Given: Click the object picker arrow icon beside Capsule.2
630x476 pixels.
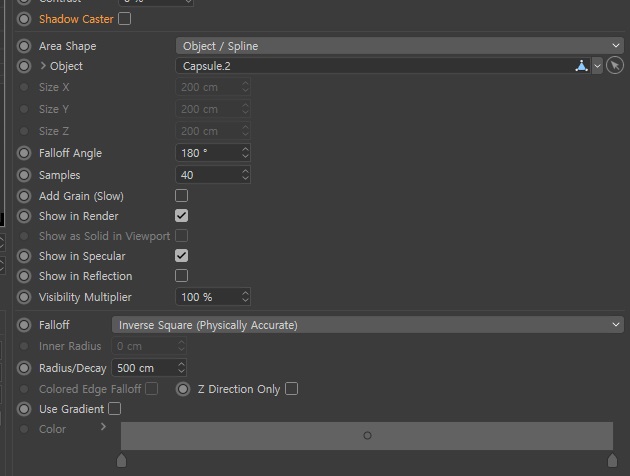Looking at the screenshot, I should [615, 65].
